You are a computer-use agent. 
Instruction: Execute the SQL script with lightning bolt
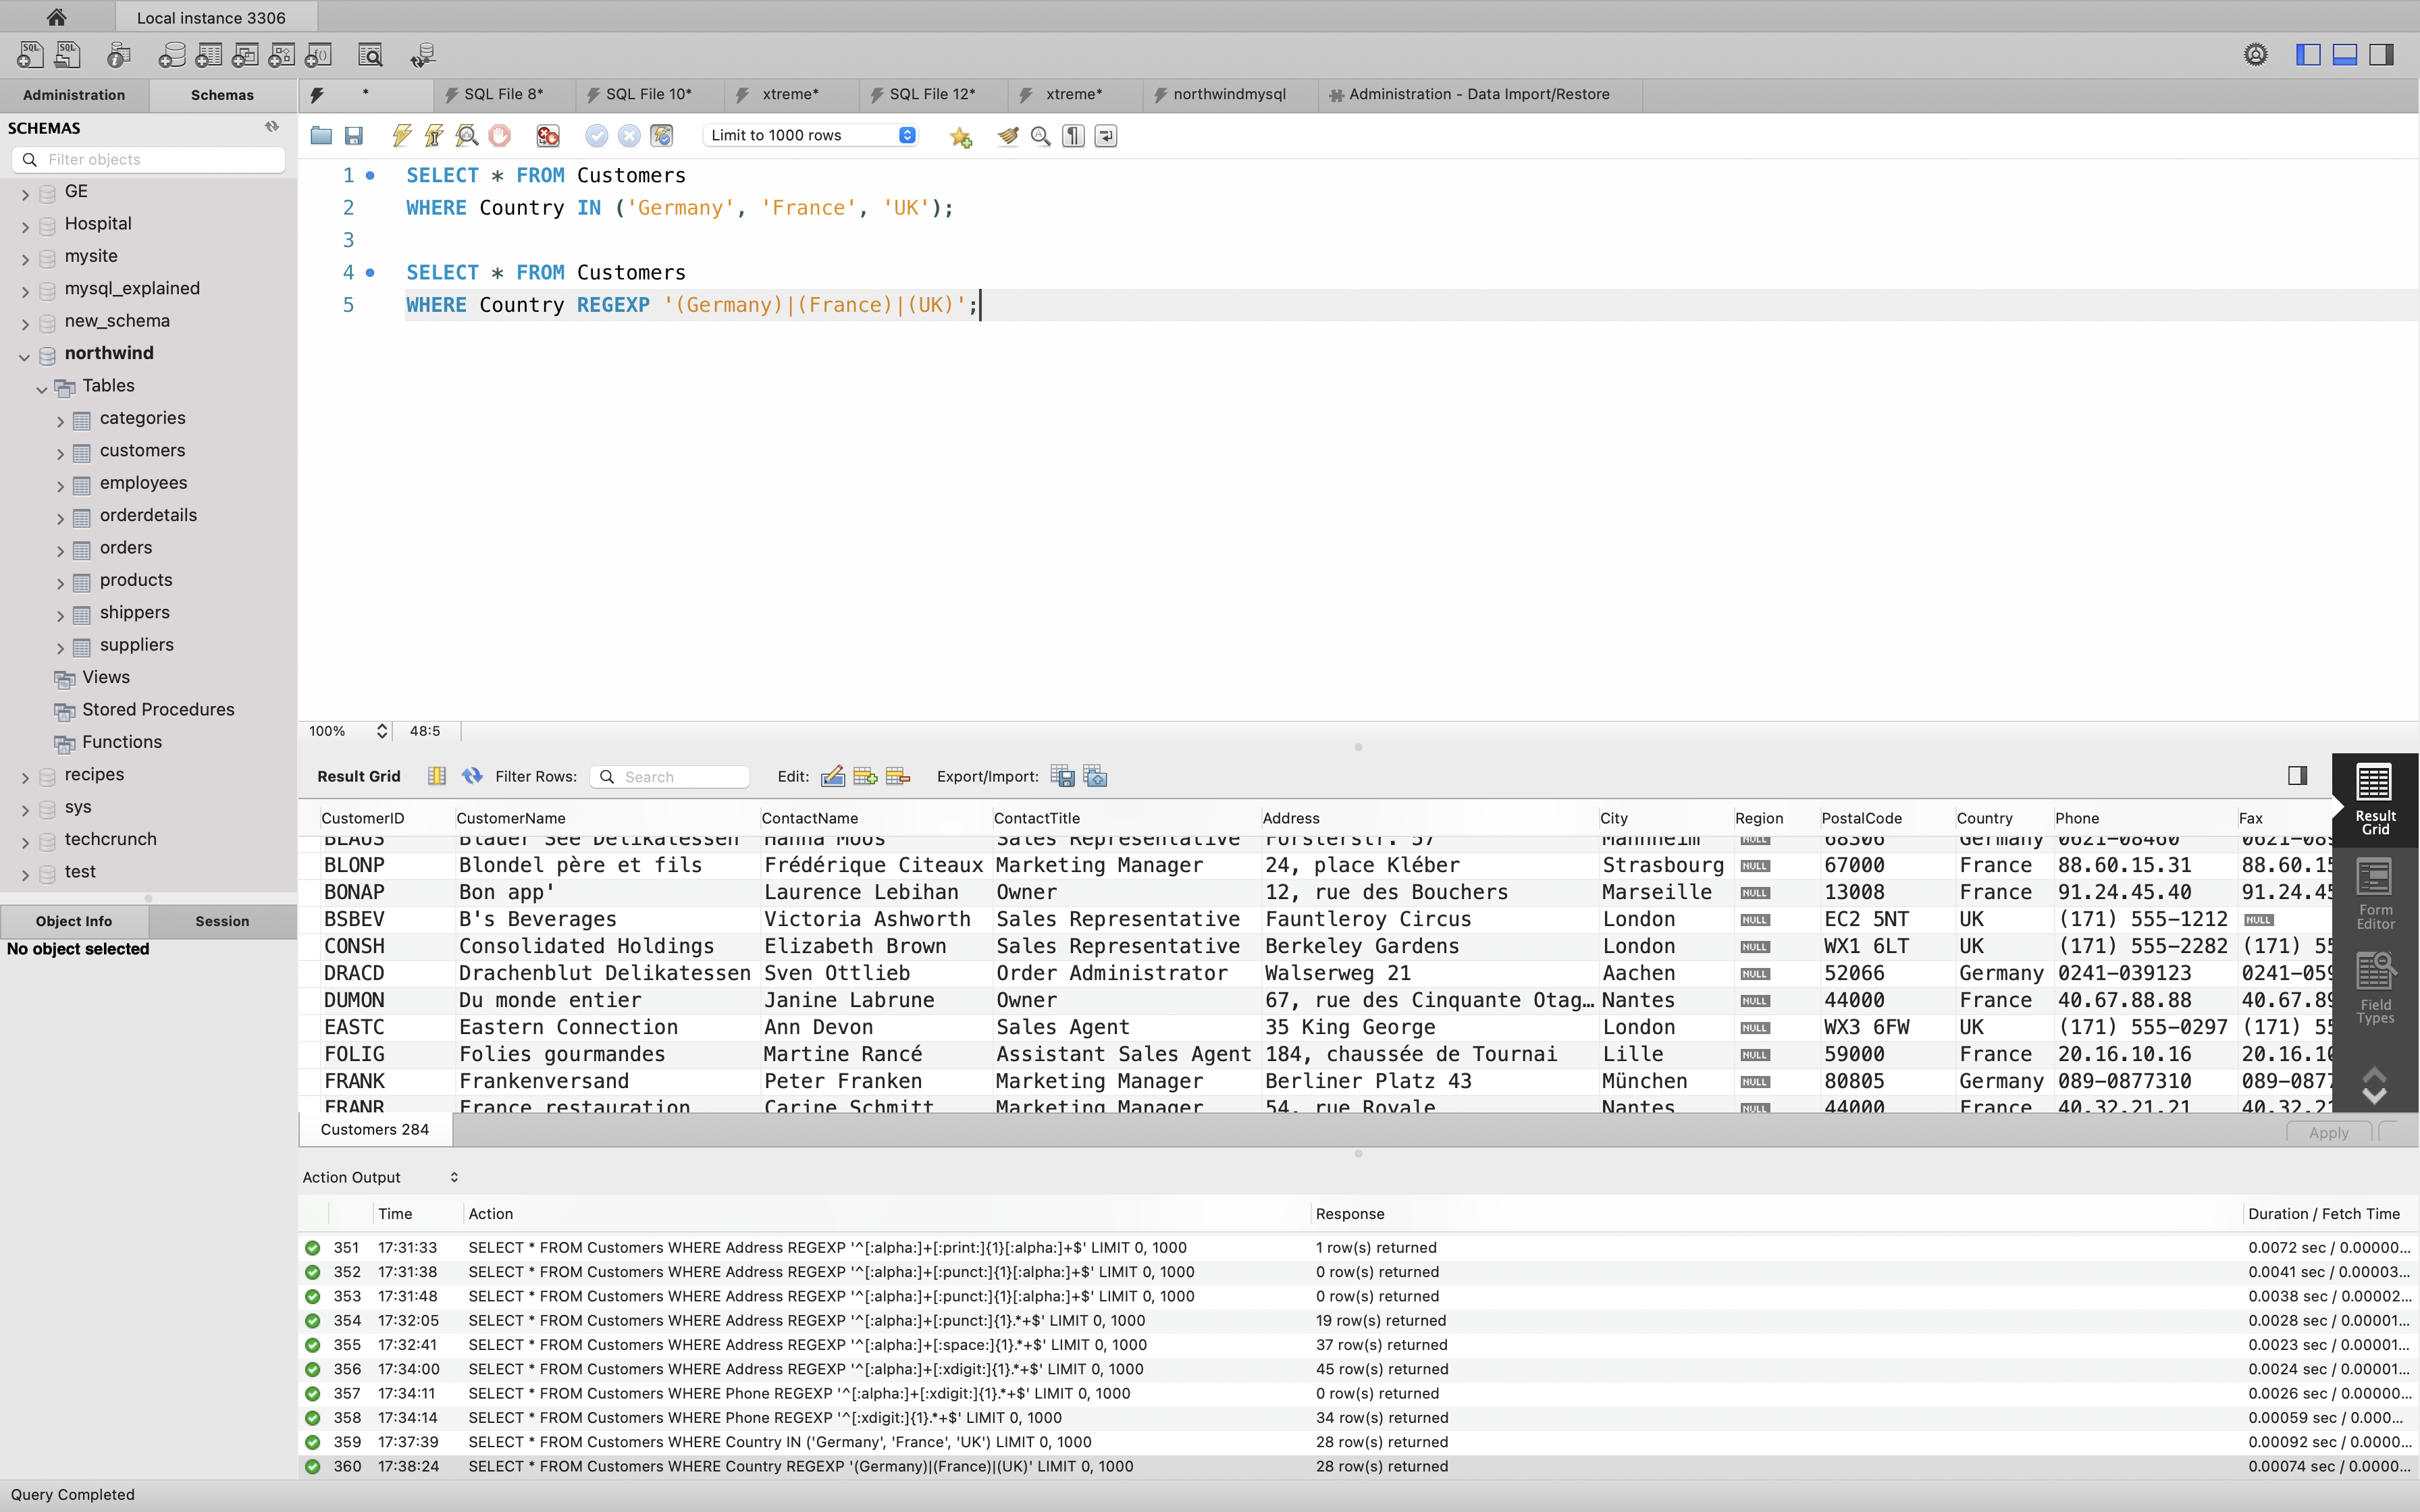pyautogui.click(x=402, y=136)
